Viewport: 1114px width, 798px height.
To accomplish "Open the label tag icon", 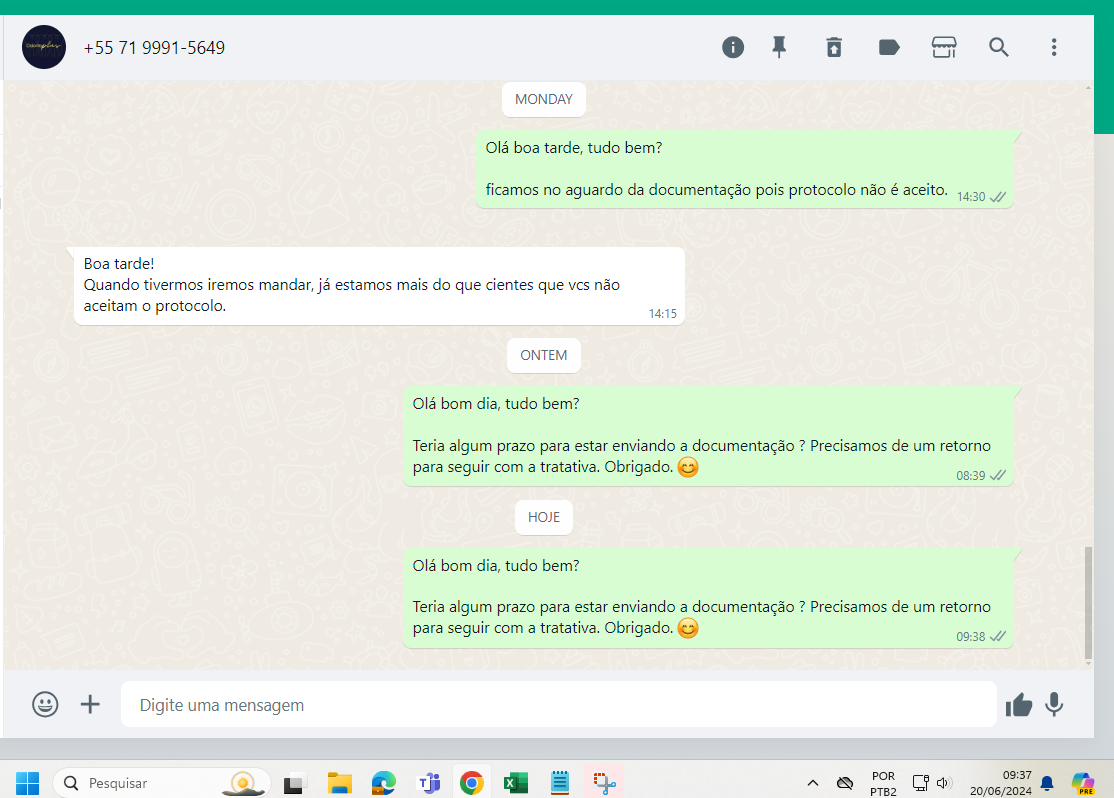I will [x=889, y=47].
